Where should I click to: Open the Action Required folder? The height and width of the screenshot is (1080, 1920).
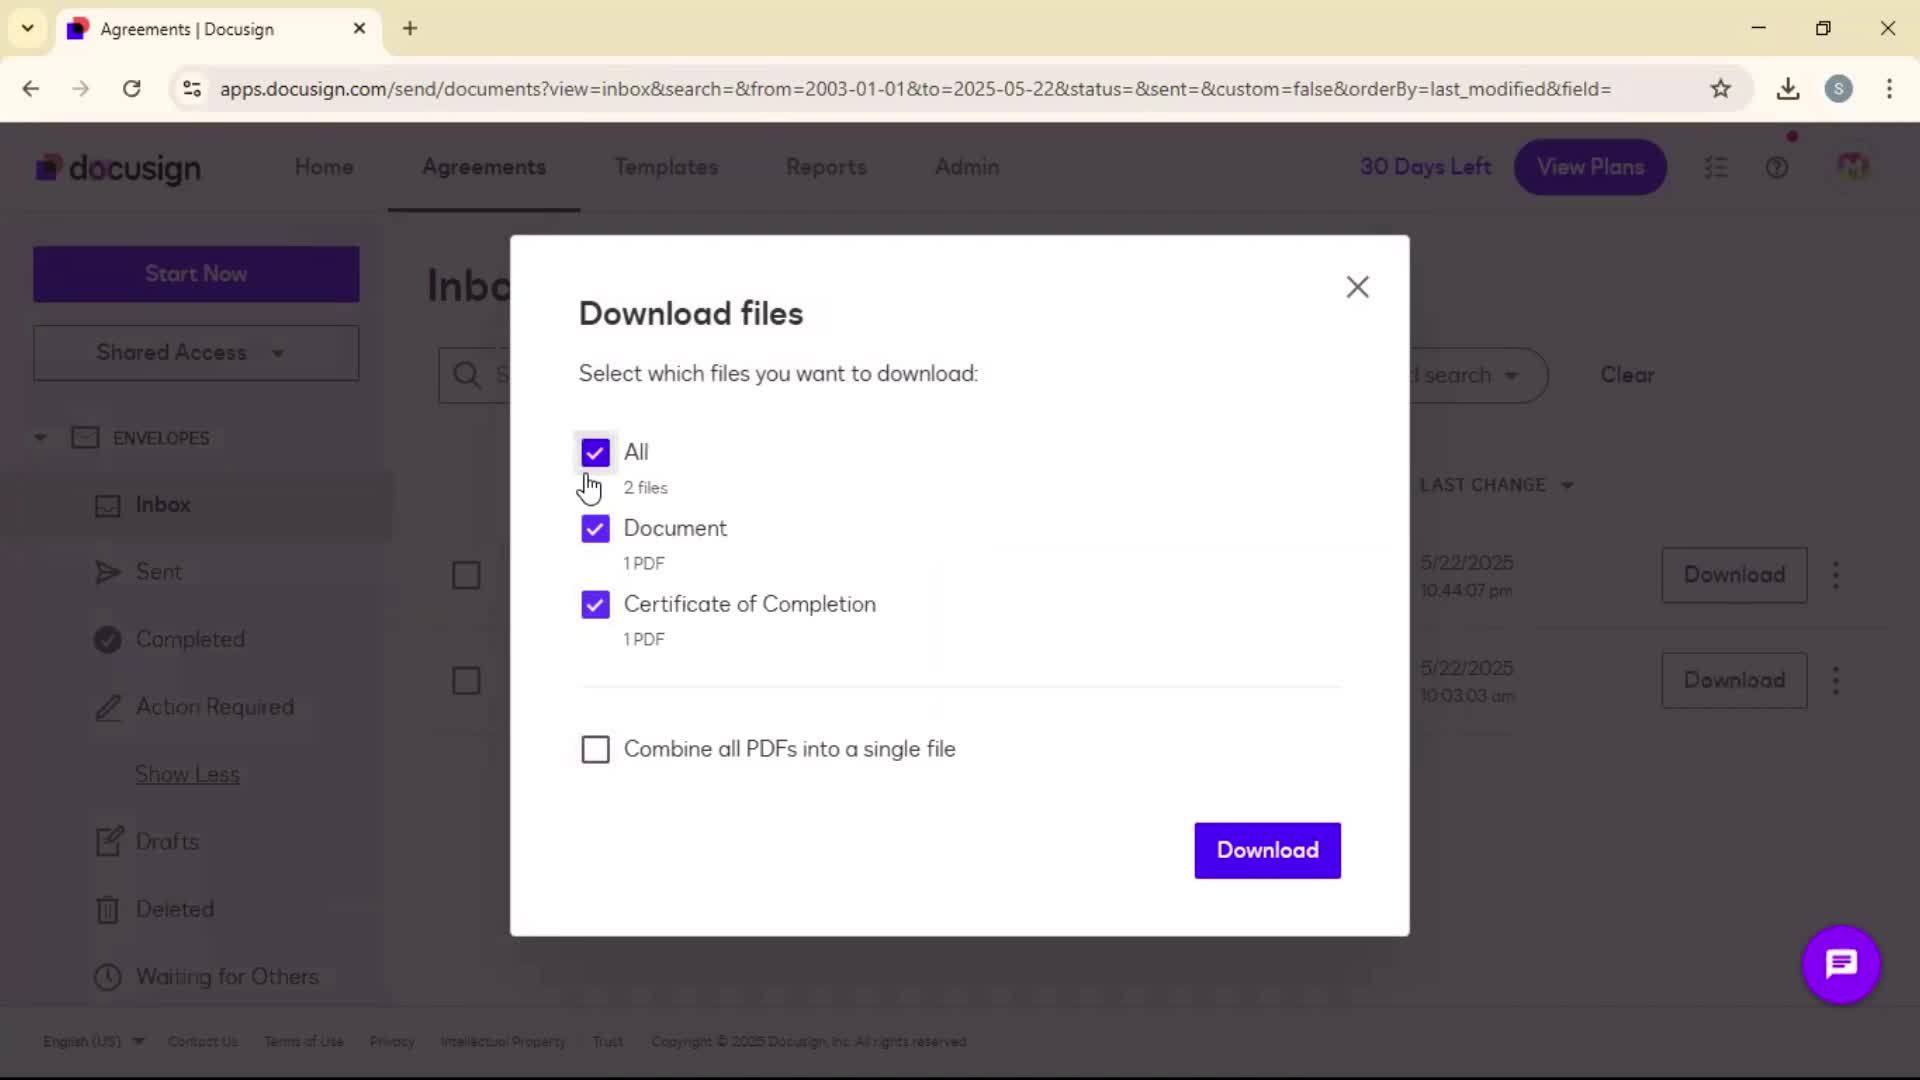215,707
